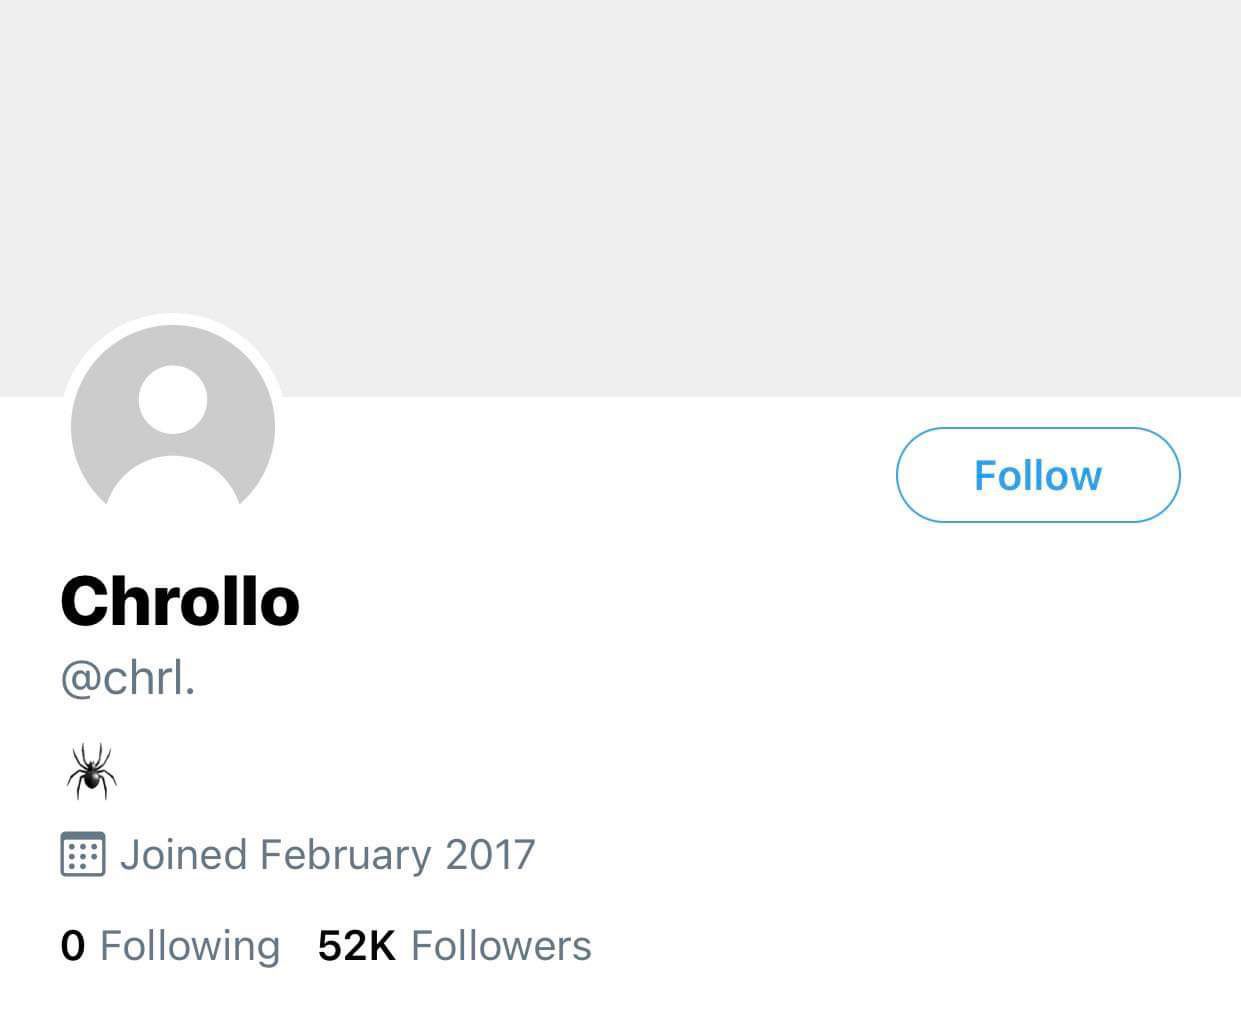Click the 52K follower count number
Image resolution: width=1241 pixels, height=1010 pixels.
coord(356,945)
